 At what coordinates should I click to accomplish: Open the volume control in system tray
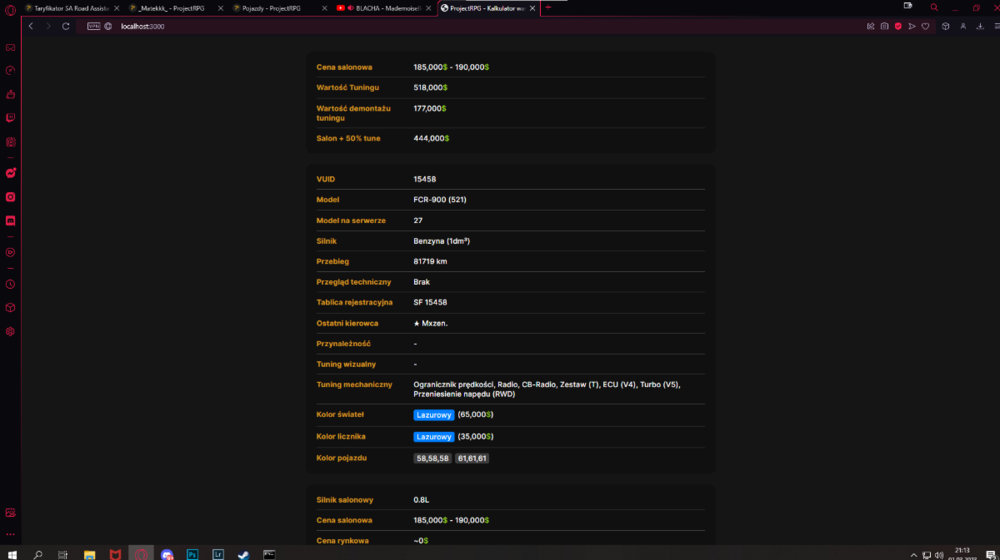939,555
